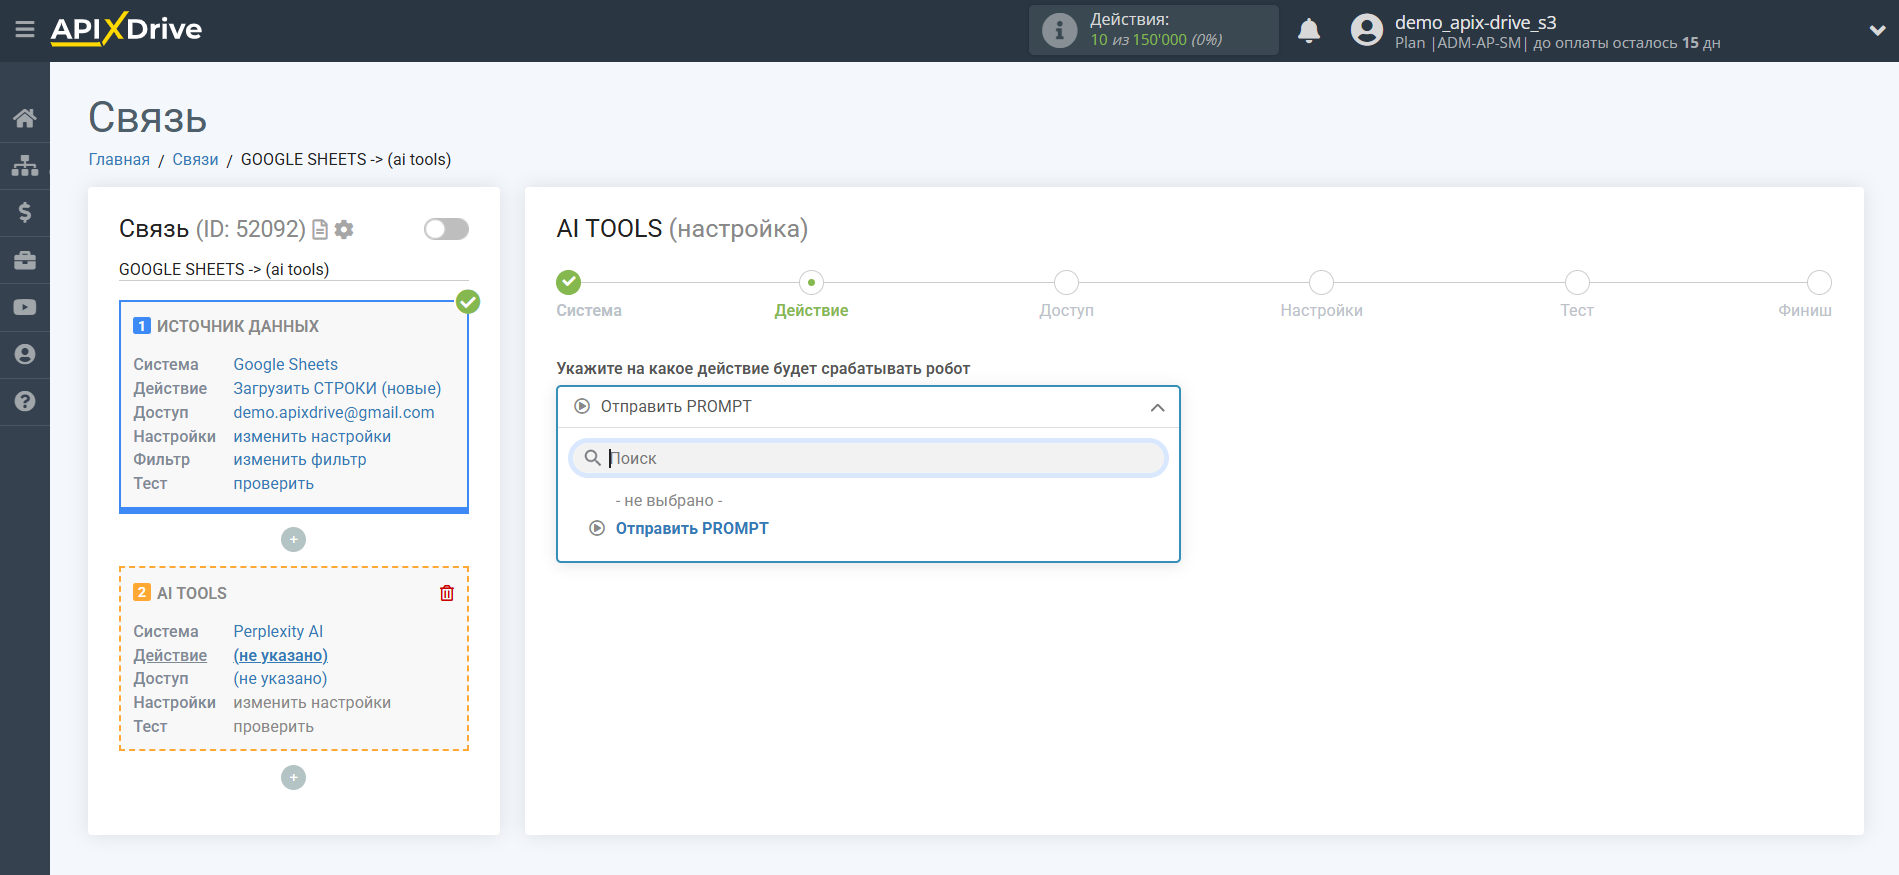Click the ApiX-Drive logo
This screenshot has height=875, width=1899.
[x=126, y=29]
